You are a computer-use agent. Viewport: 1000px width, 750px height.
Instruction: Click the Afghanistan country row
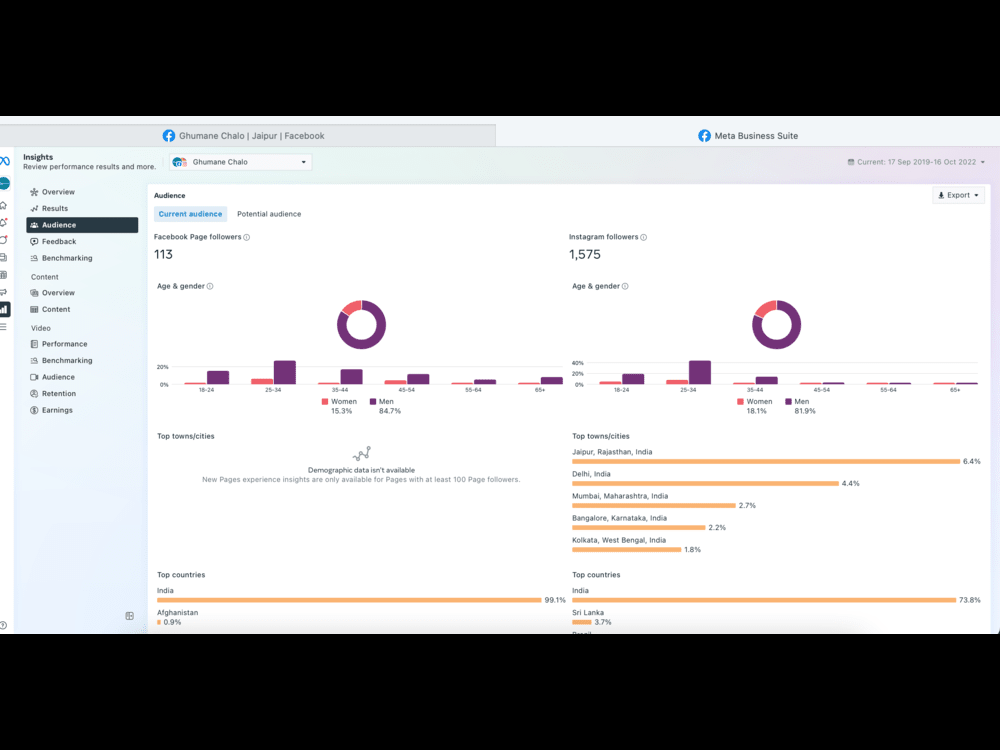361,617
